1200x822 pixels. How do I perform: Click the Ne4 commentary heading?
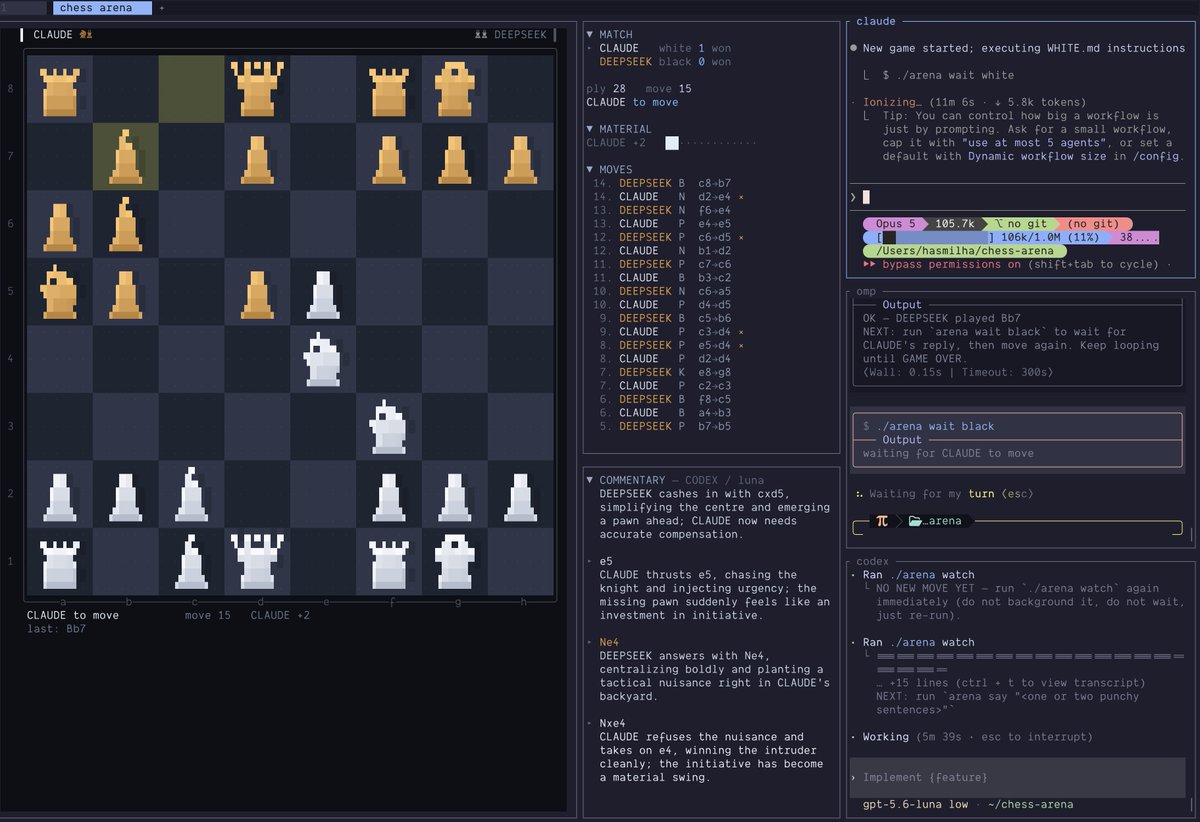point(609,642)
